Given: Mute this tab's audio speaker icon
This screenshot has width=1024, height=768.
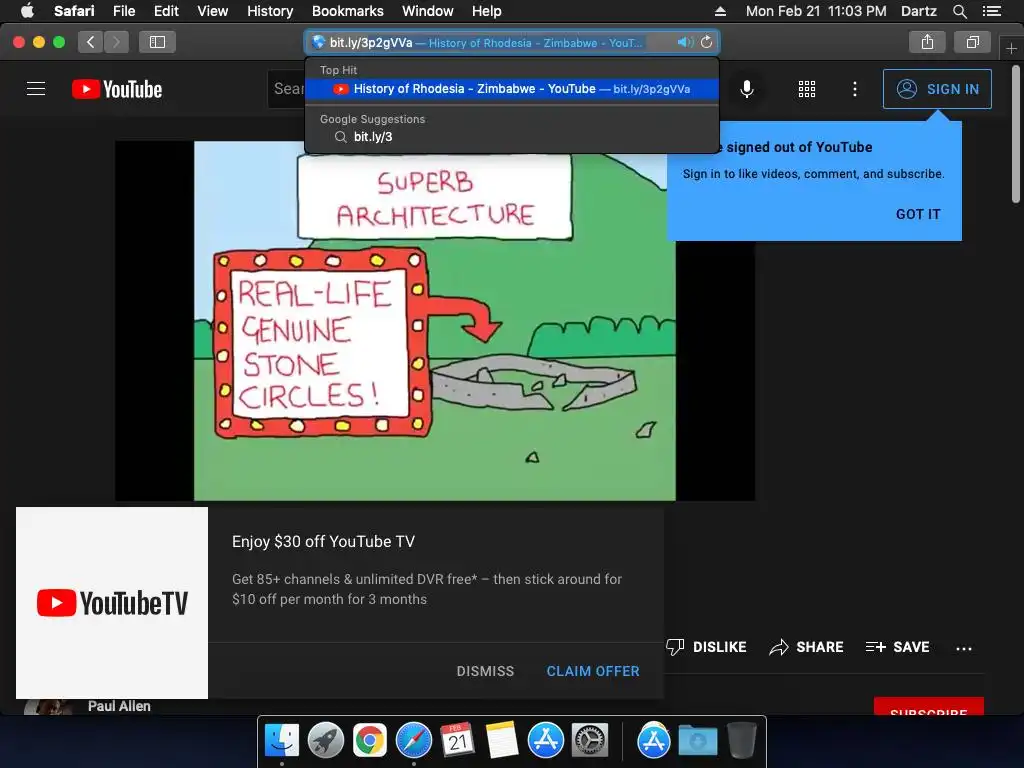Looking at the screenshot, I should pos(684,42).
